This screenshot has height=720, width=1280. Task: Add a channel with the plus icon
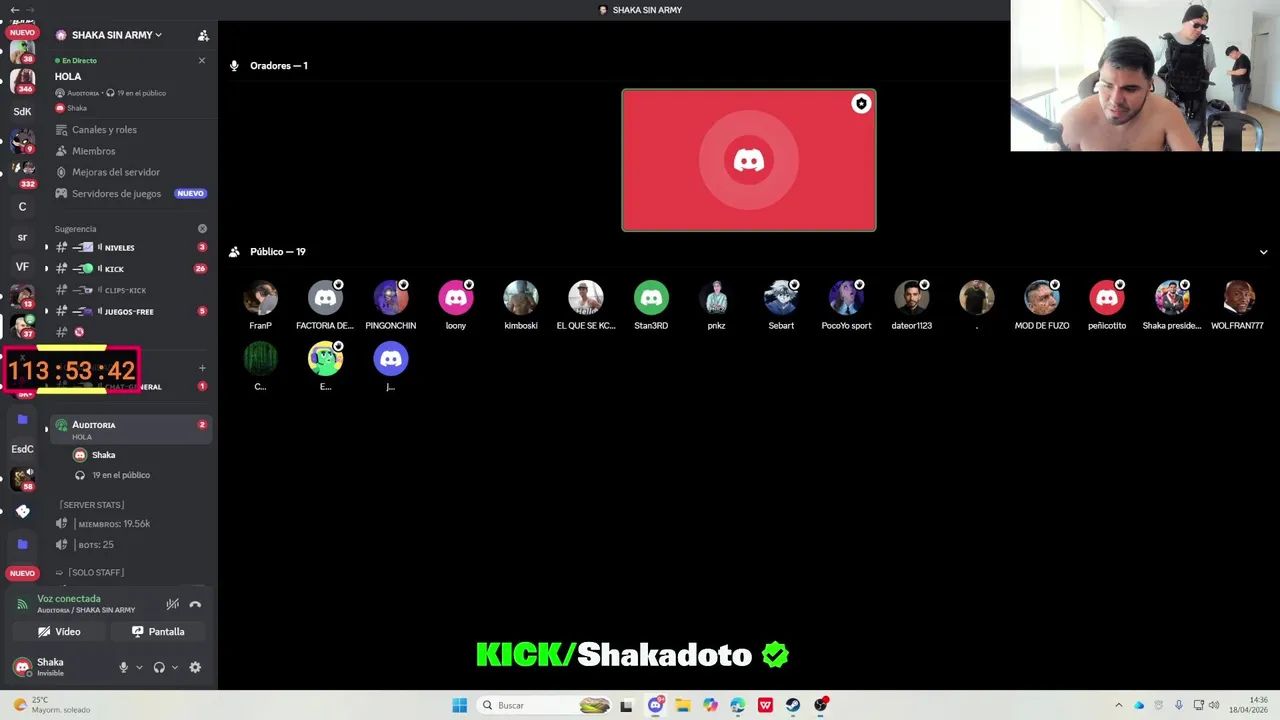(x=202, y=368)
